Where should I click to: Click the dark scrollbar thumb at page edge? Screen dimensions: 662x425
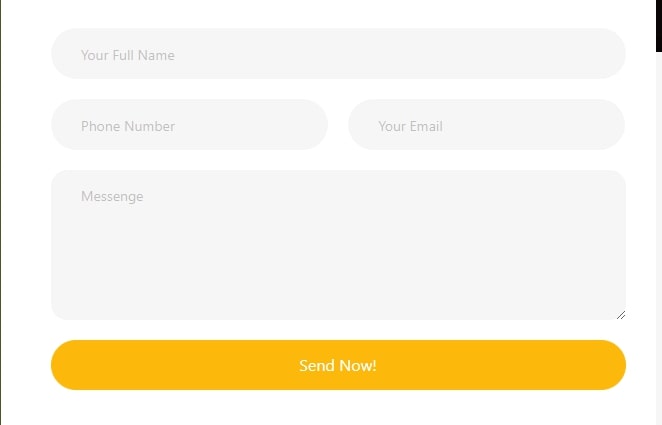coord(658,25)
